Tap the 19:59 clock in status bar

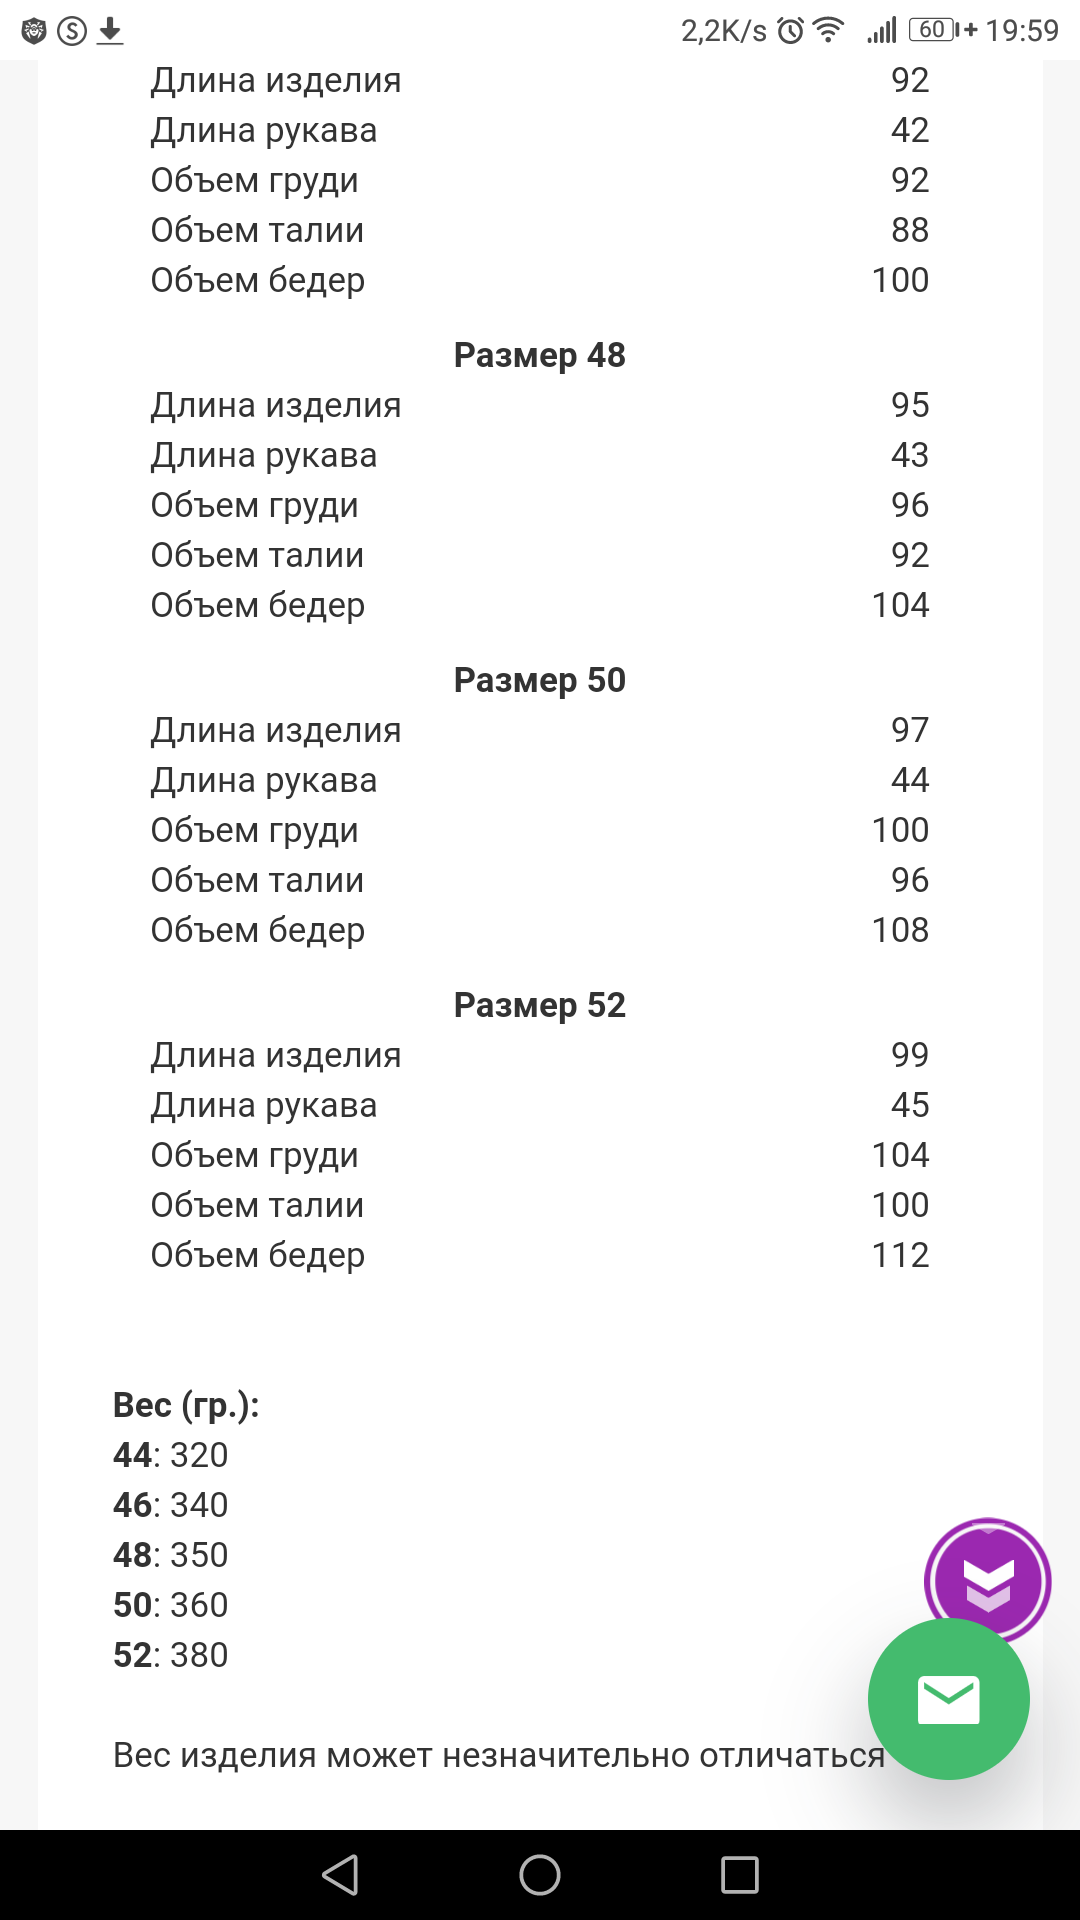click(1022, 31)
